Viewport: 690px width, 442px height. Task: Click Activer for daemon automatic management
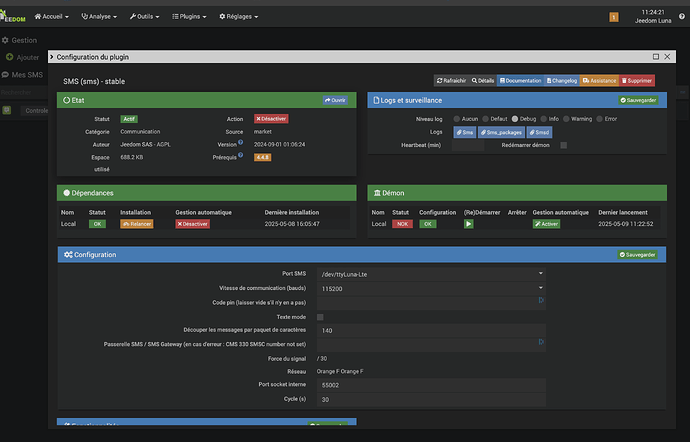(546, 224)
